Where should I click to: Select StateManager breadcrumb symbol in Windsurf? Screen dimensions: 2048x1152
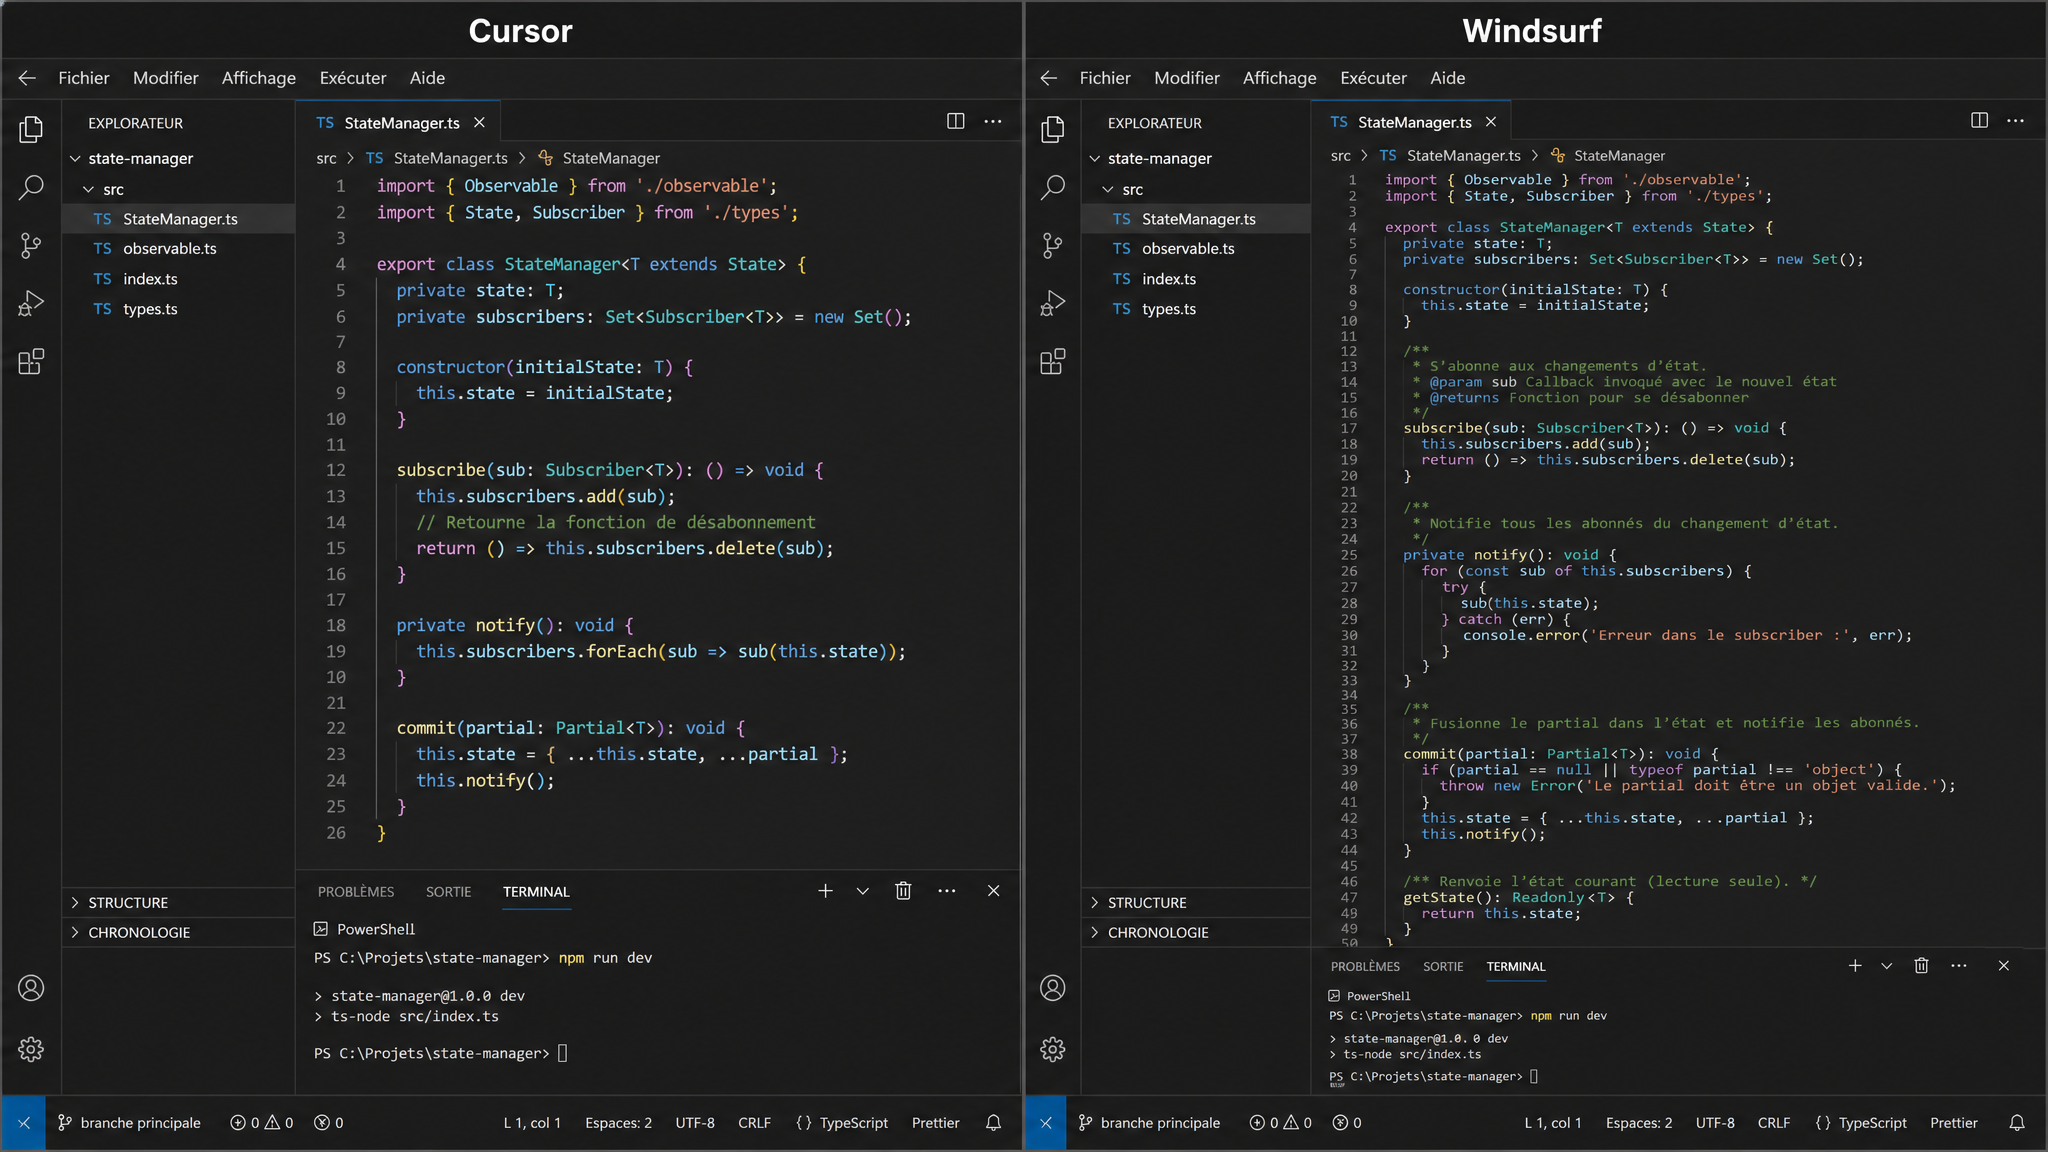pos(1608,155)
